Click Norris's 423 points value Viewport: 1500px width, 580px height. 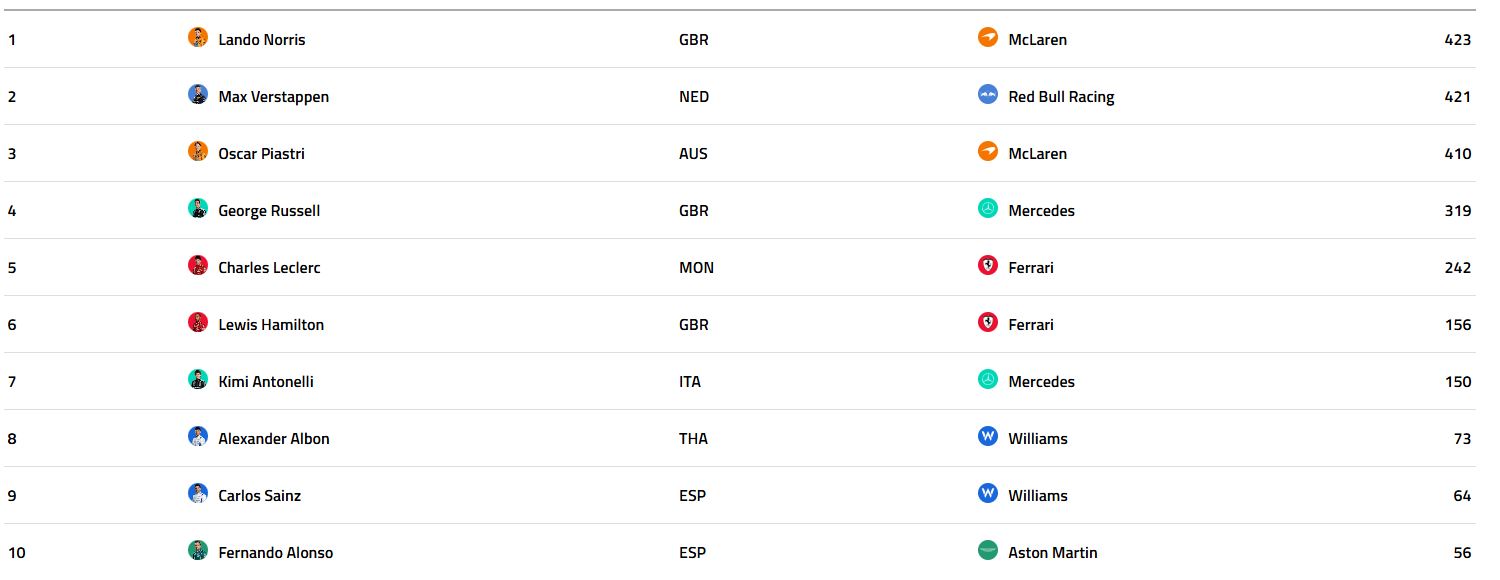pos(1457,40)
